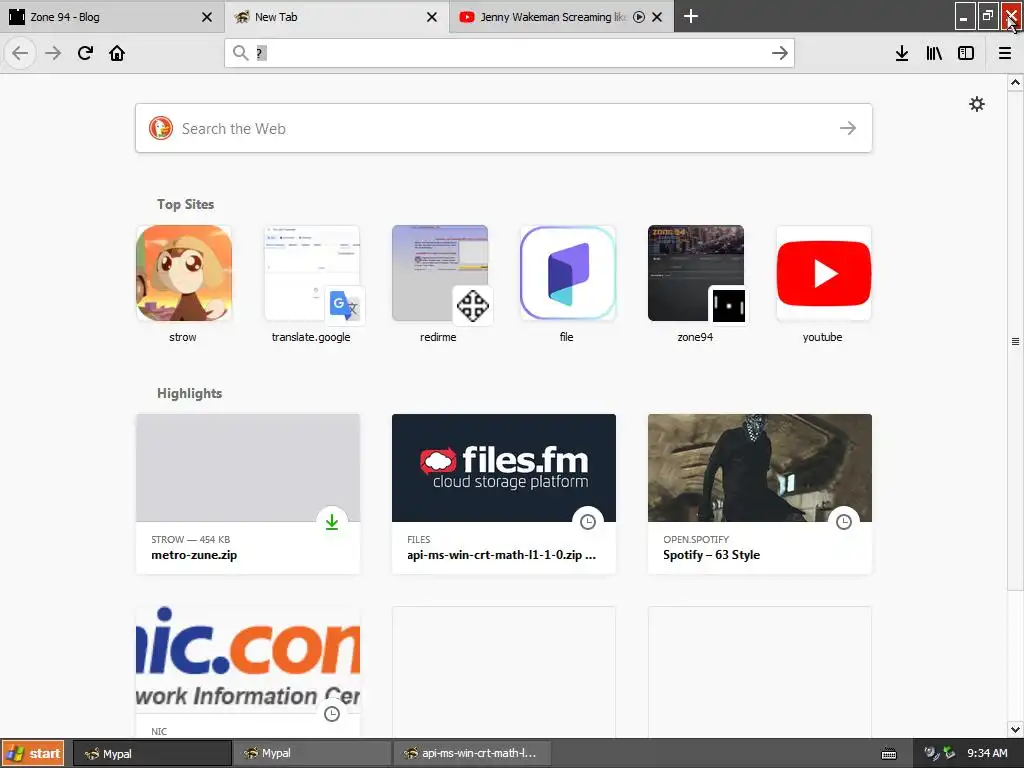Open the downloads panel

pos(902,53)
